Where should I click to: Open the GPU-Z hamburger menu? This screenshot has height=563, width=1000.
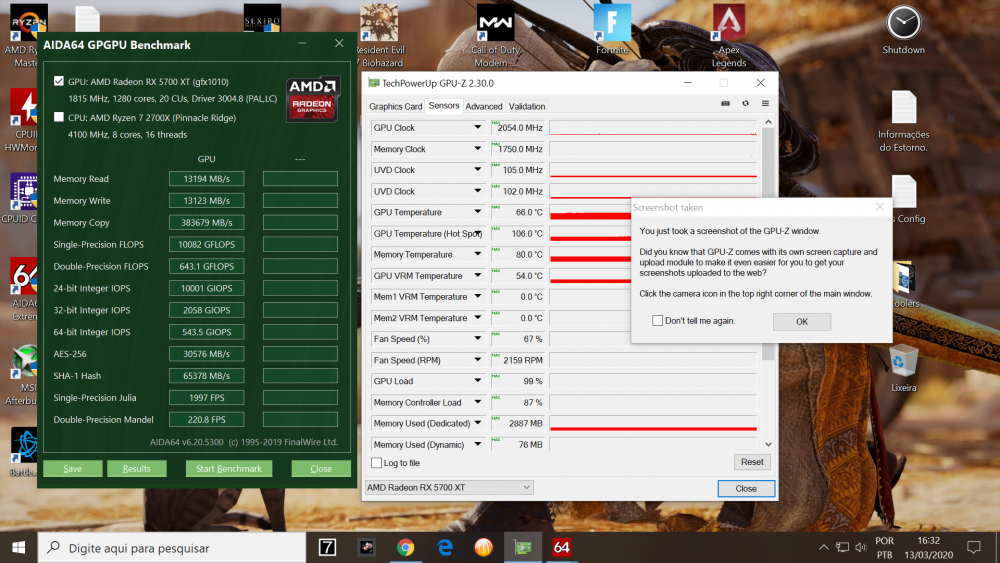coord(764,104)
